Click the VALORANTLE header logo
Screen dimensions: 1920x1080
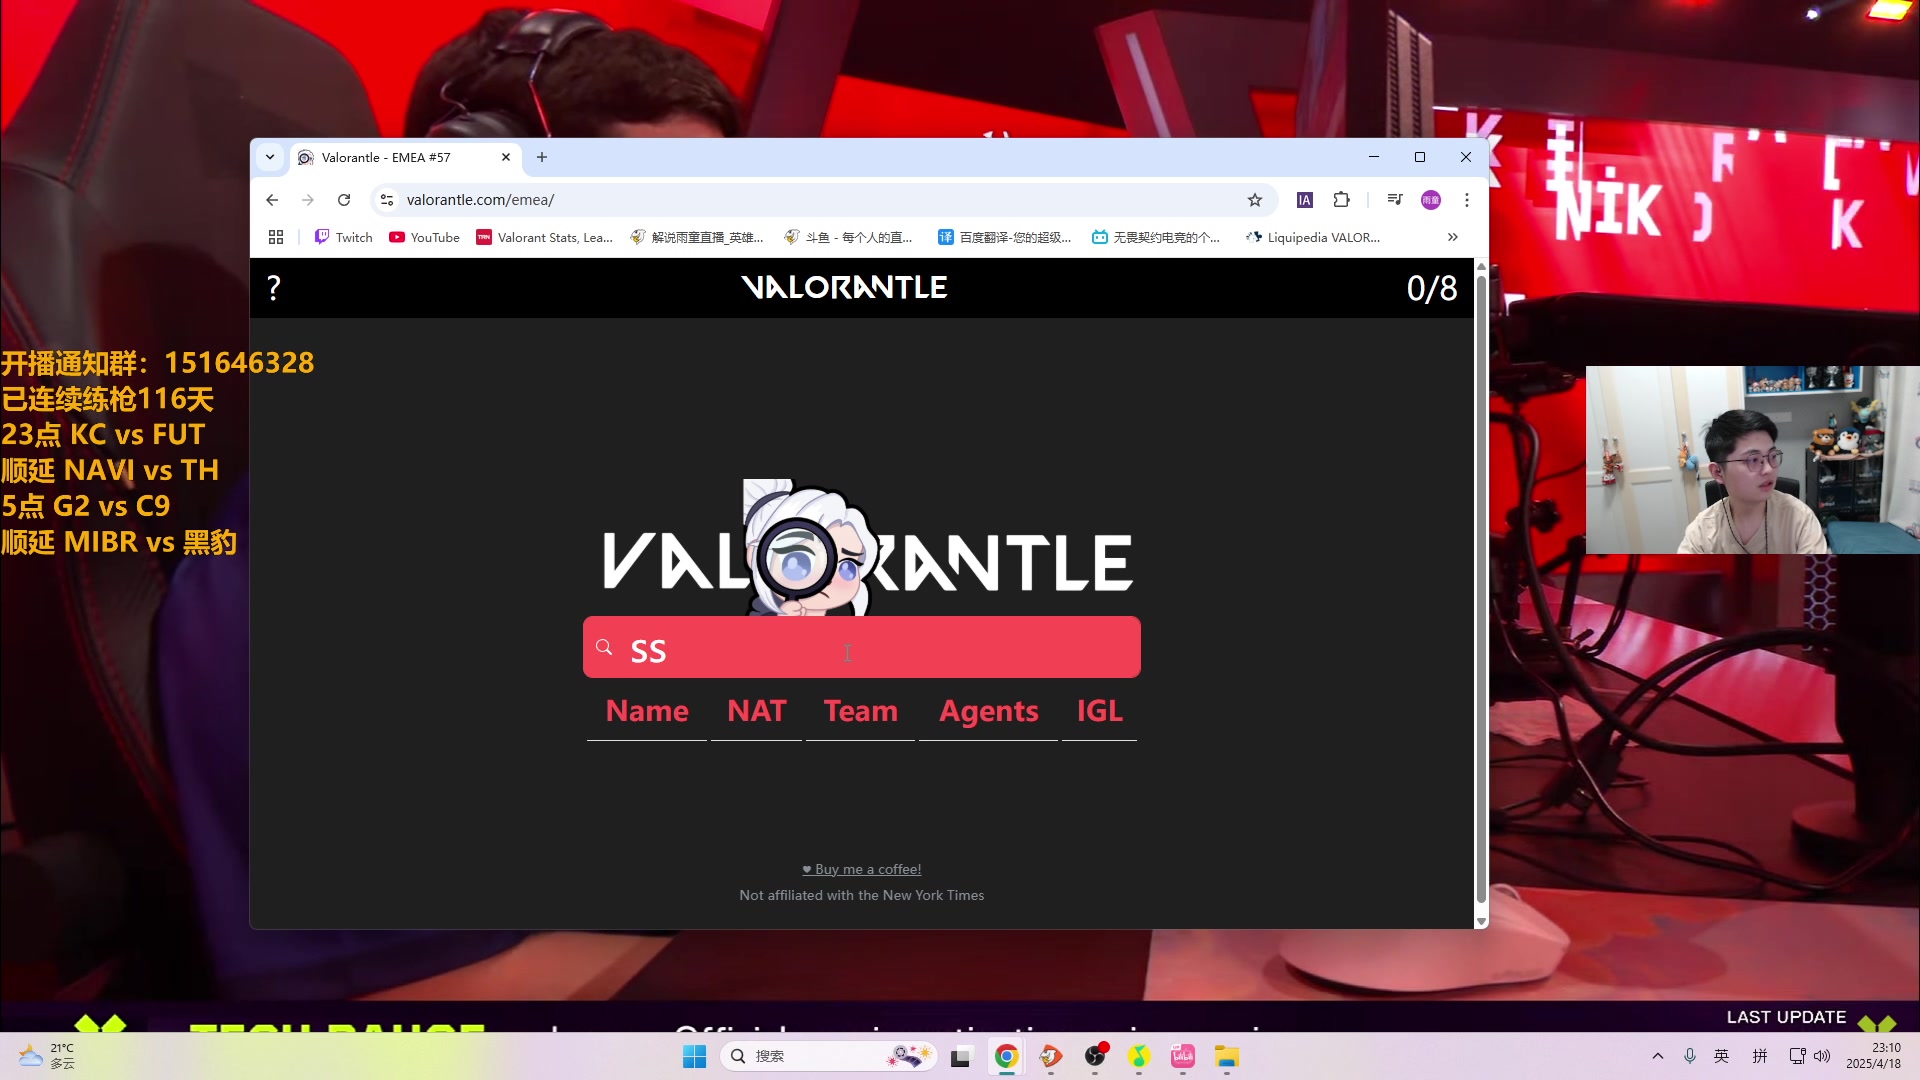(844, 288)
